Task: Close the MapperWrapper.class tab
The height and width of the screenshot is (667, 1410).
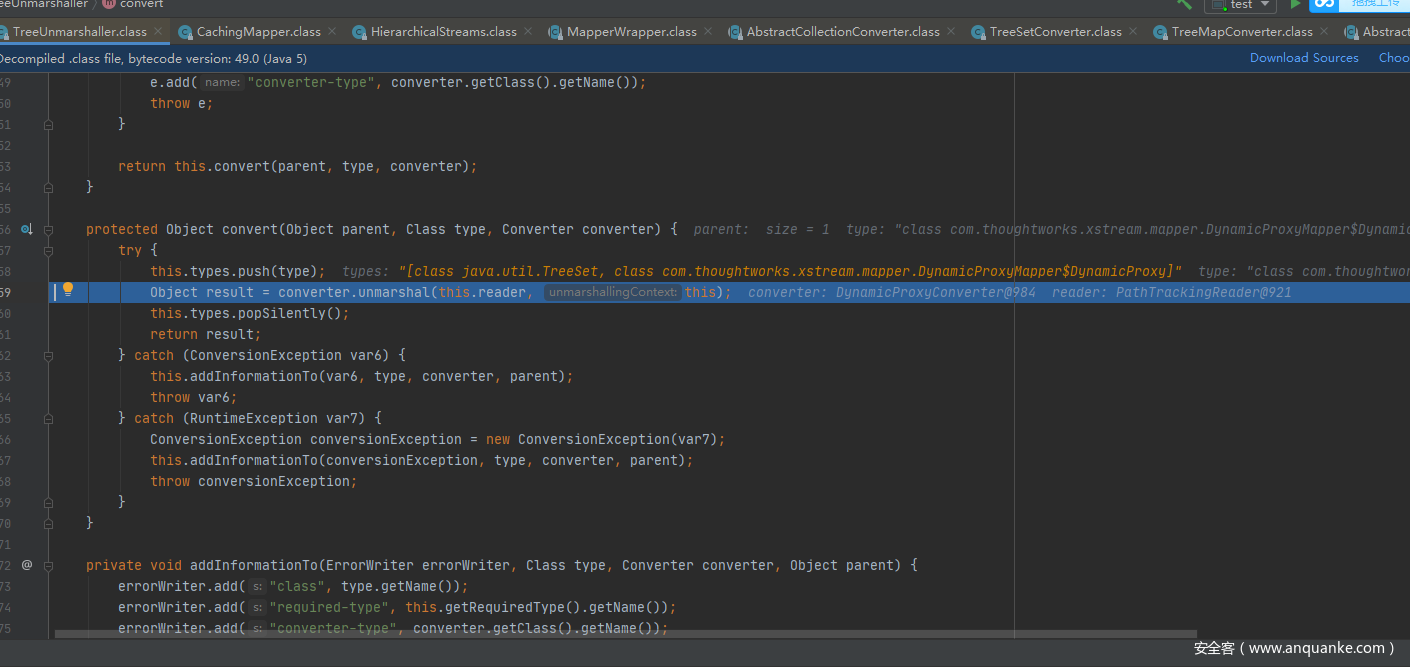Action: pyautogui.click(x=708, y=32)
